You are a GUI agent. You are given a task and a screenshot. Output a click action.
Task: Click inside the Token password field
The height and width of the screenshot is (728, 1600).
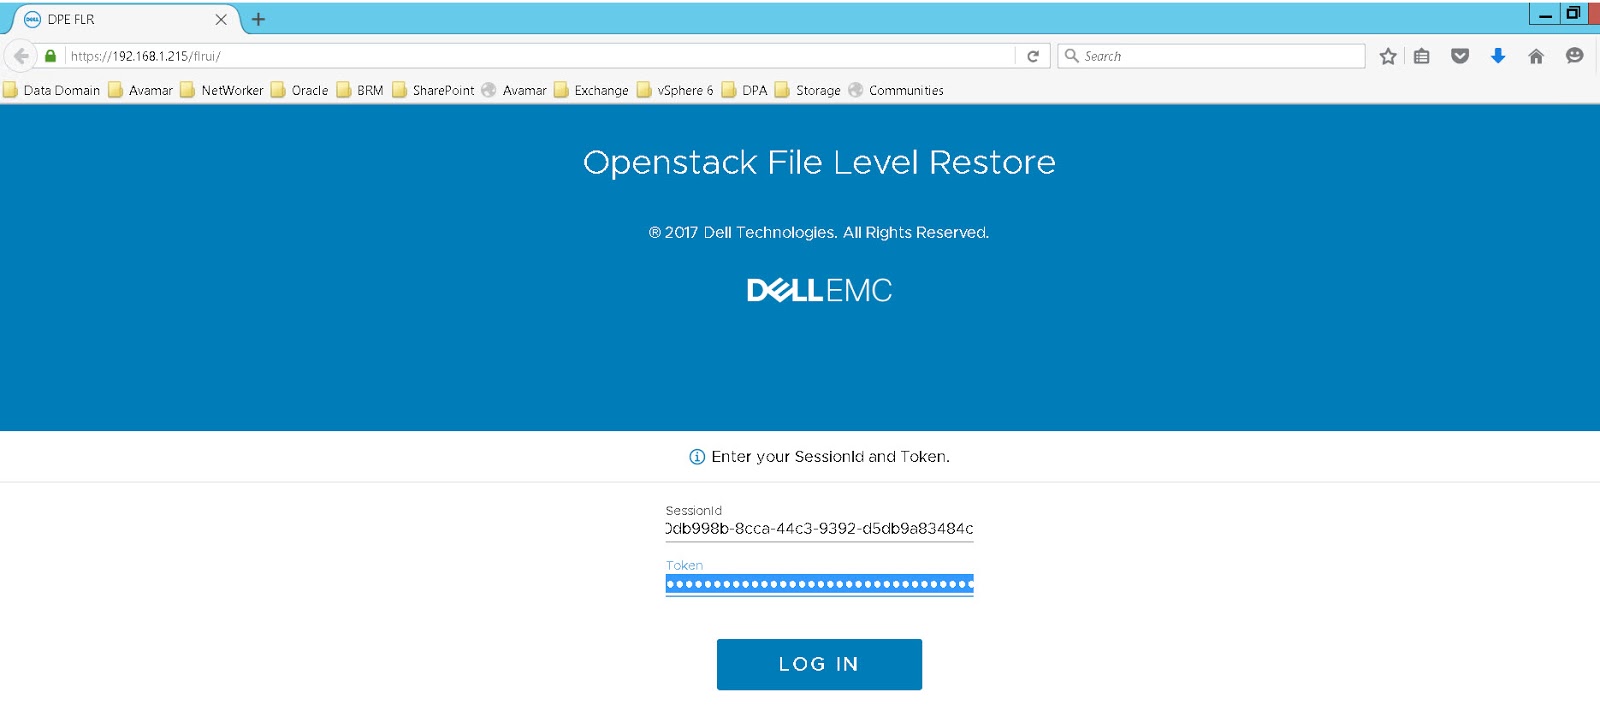820,584
